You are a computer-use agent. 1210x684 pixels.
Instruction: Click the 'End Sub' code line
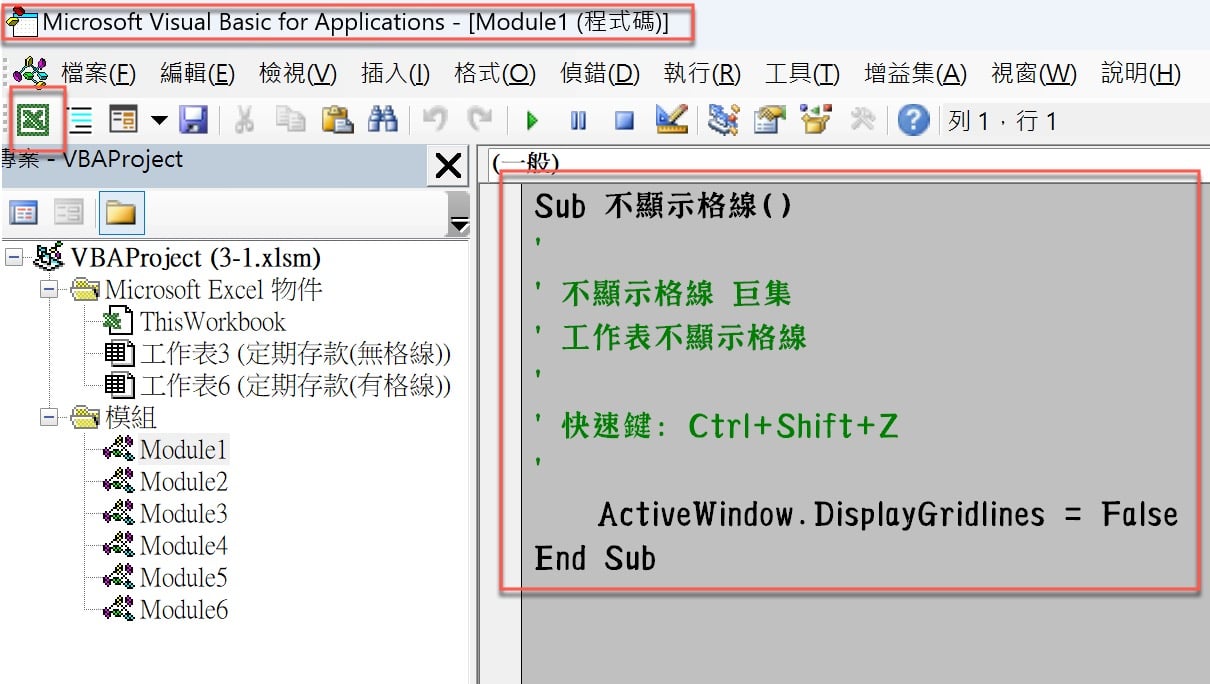(x=595, y=558)
